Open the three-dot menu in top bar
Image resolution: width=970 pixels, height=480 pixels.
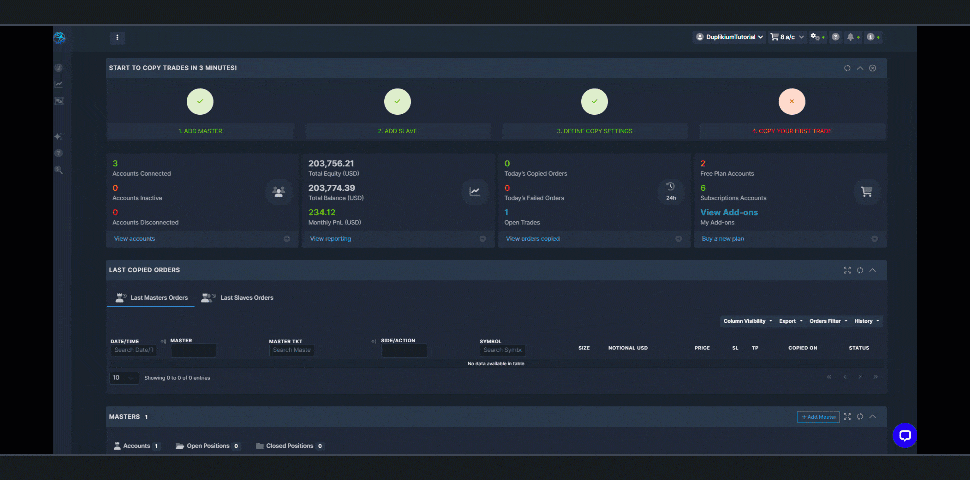pyautogui.click(x=117, y=38)
